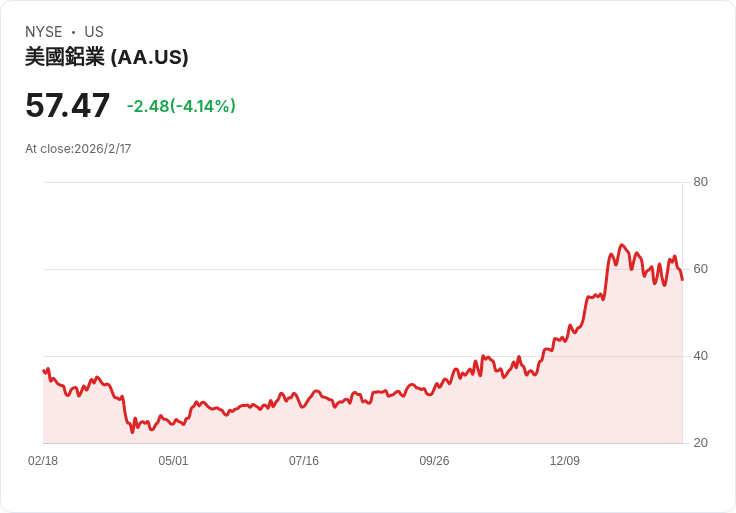The image size is (736, 513).
Task: Click the 12/09 date label on x-axis
Action: coord(565,461)
